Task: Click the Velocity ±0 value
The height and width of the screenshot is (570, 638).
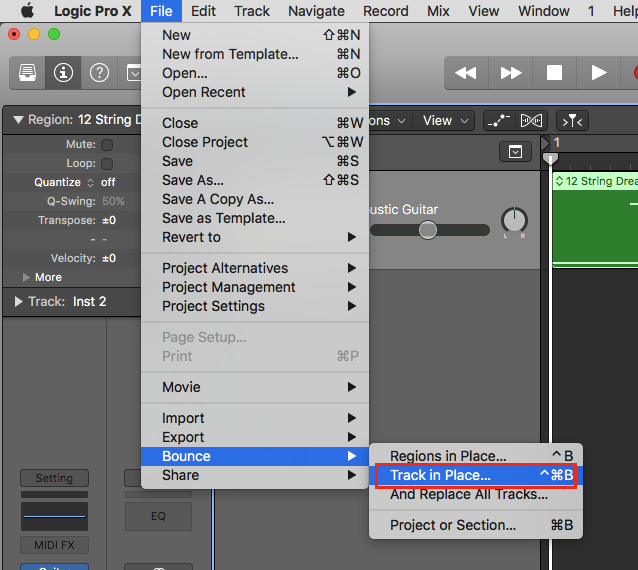Action: pos(109,258)
